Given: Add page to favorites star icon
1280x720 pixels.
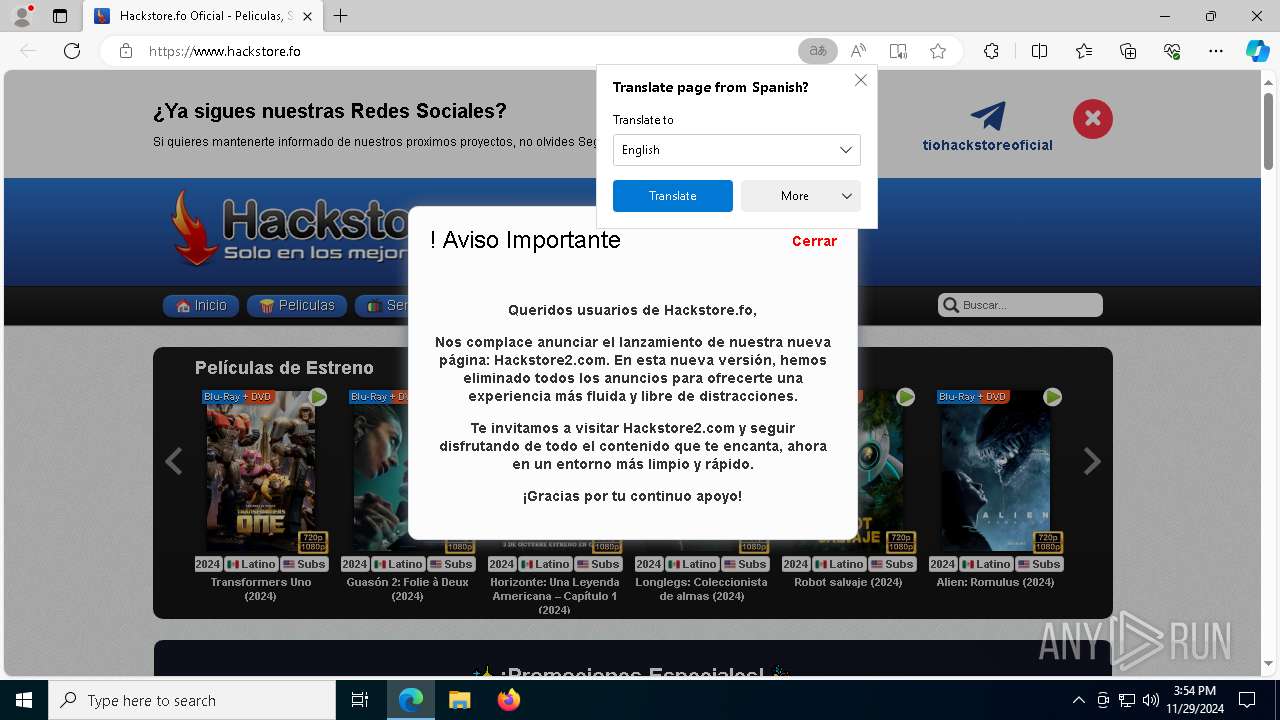Looking at the screenshot, I should (x=938, y=51).
